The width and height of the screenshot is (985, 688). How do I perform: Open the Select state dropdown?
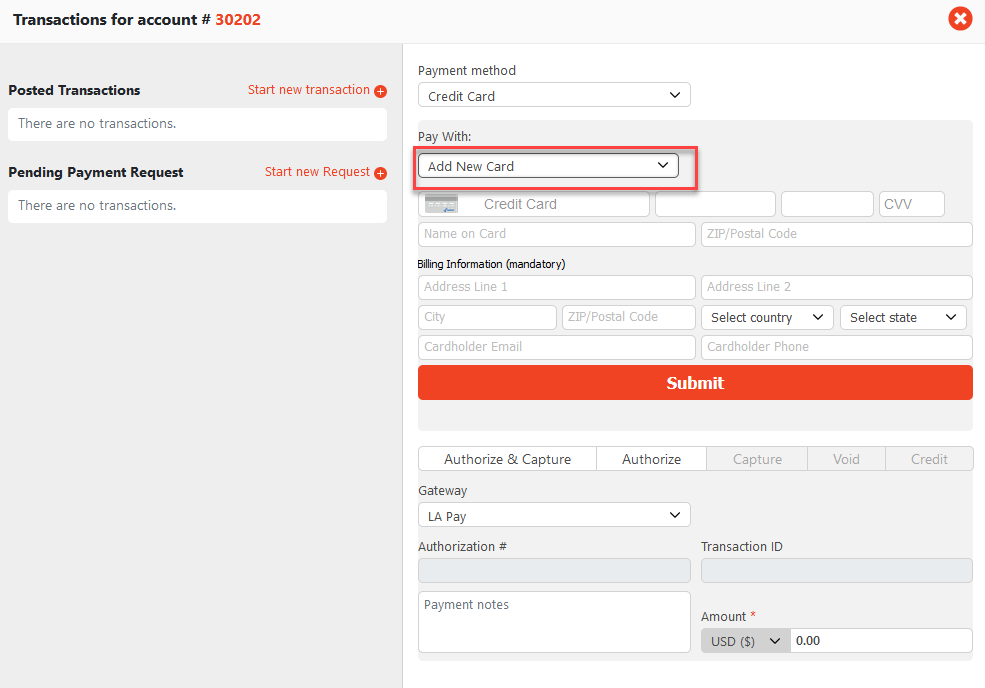(903, 317)
